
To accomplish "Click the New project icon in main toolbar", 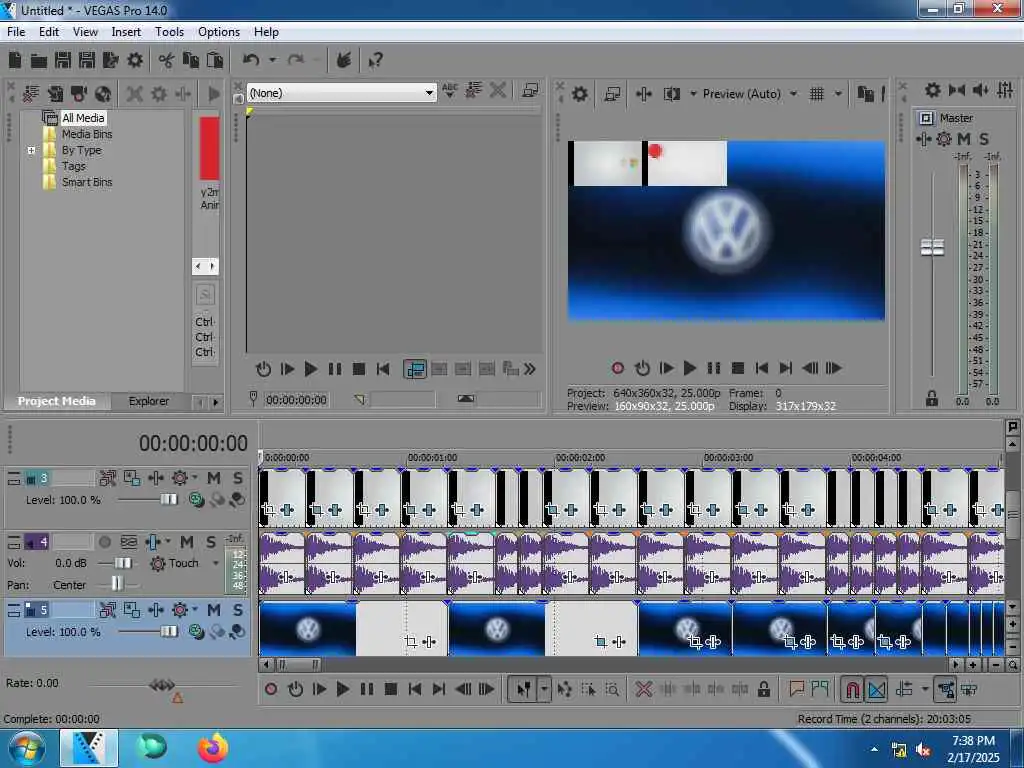I will 14,60.
